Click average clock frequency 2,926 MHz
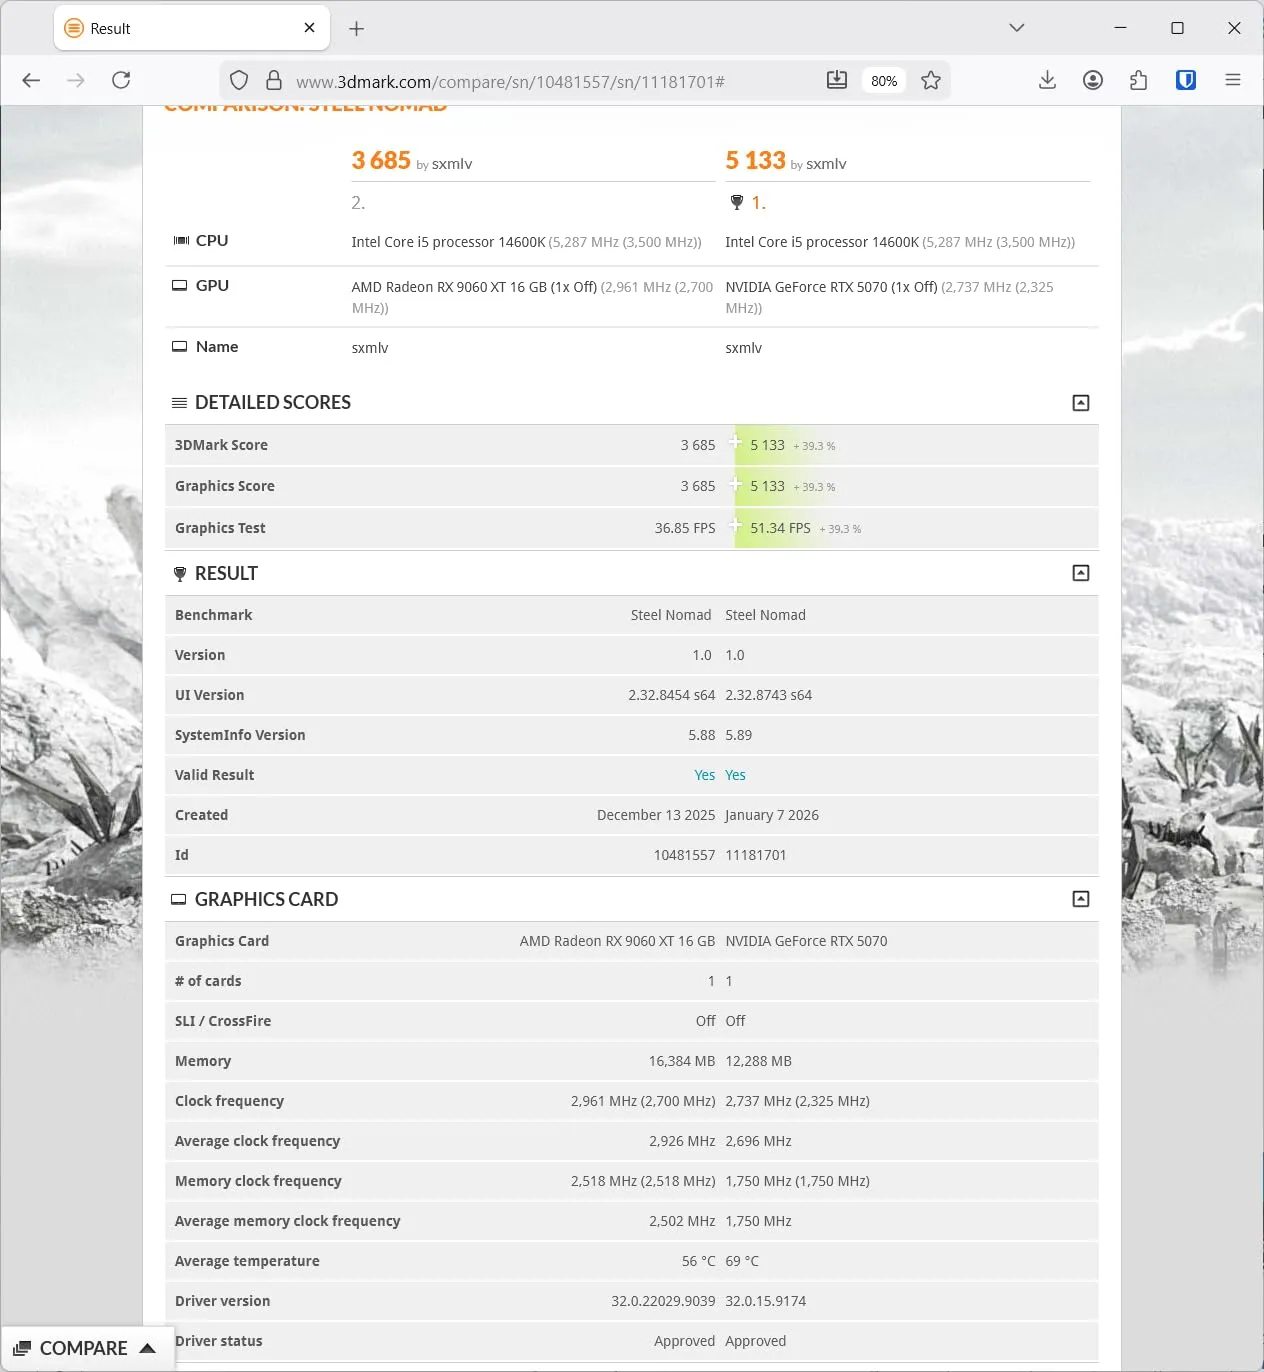1264x1372 pixels. click(x=682, y=1141)
